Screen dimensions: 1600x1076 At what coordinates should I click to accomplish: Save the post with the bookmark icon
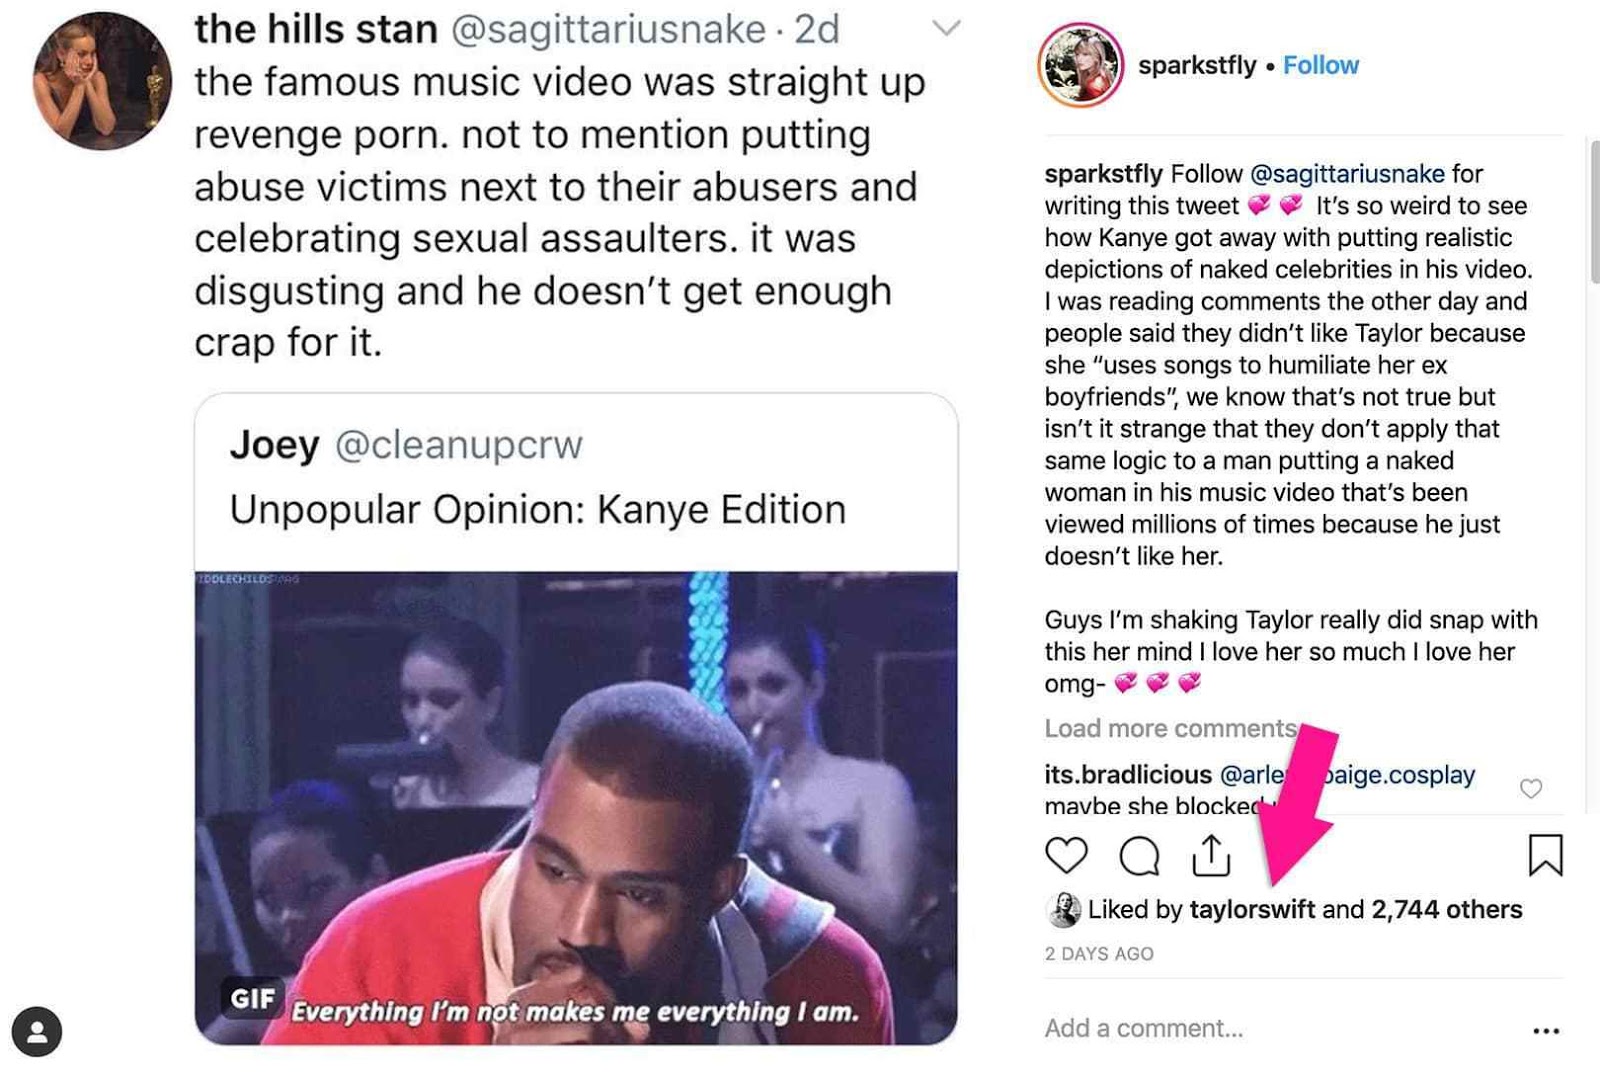click(1545, 855)
